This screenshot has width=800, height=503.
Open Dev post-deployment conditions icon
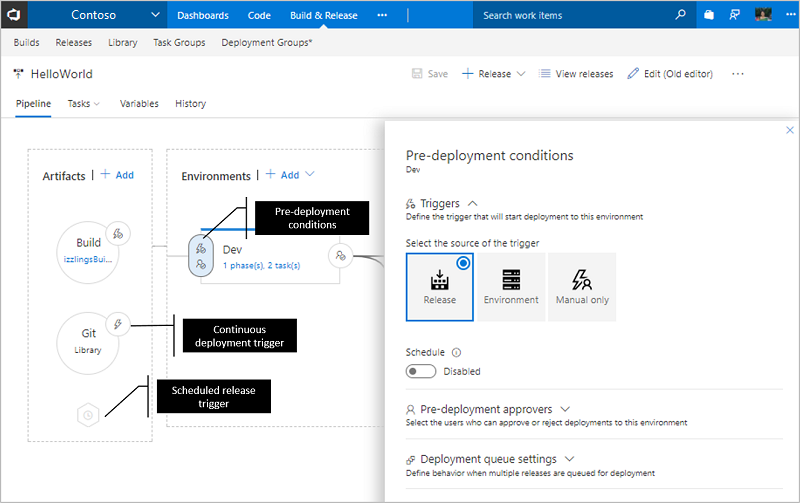340,256
